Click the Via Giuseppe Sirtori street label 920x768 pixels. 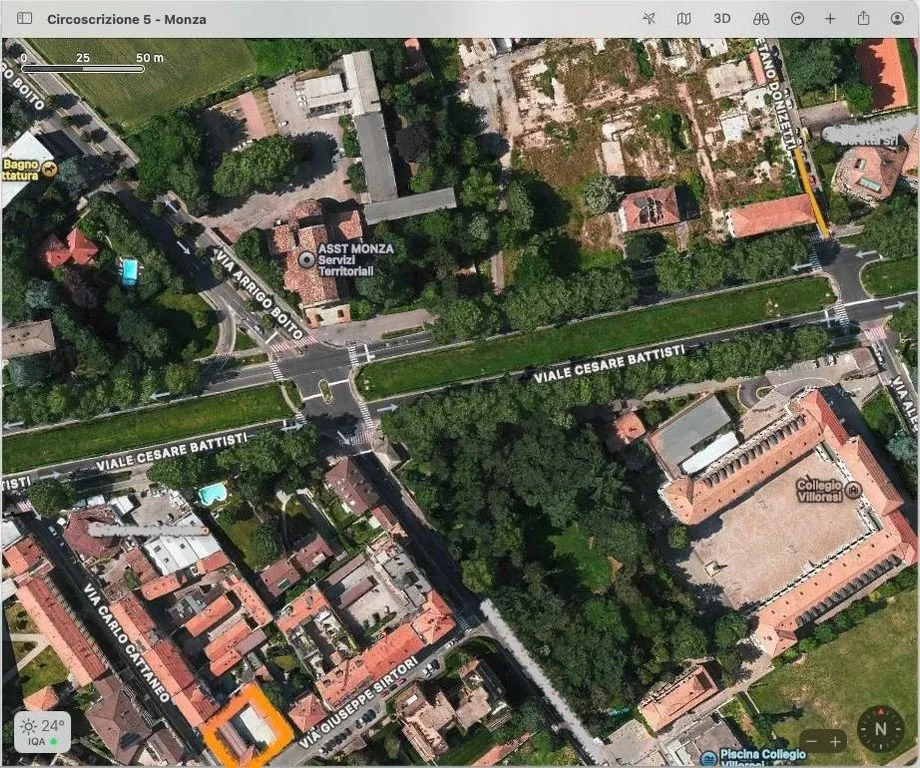coord(360,702)
